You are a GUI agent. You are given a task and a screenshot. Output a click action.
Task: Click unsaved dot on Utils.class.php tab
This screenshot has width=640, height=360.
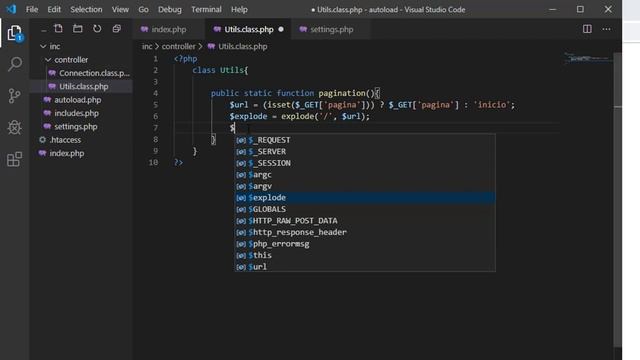click(x=281, y=29)
